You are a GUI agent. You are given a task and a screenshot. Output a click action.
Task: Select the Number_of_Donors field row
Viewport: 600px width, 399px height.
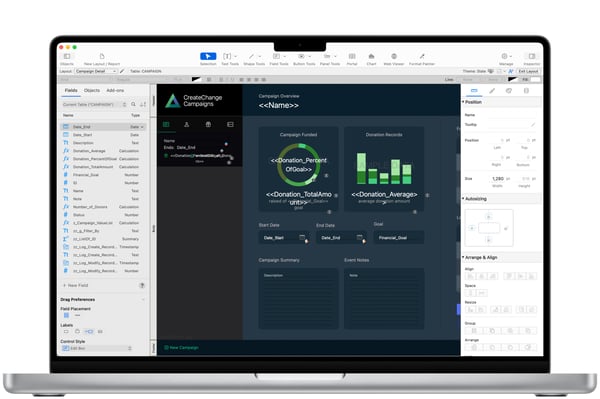[103, 207]
